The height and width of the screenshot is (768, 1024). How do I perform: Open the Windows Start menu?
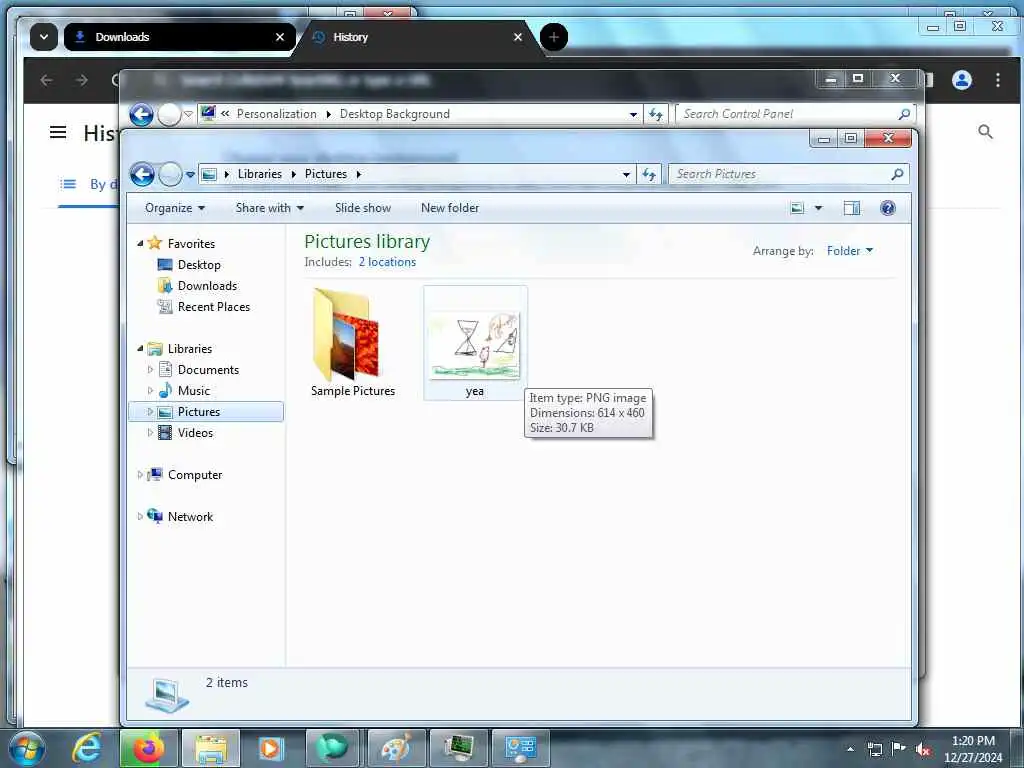tap(27, 748)
